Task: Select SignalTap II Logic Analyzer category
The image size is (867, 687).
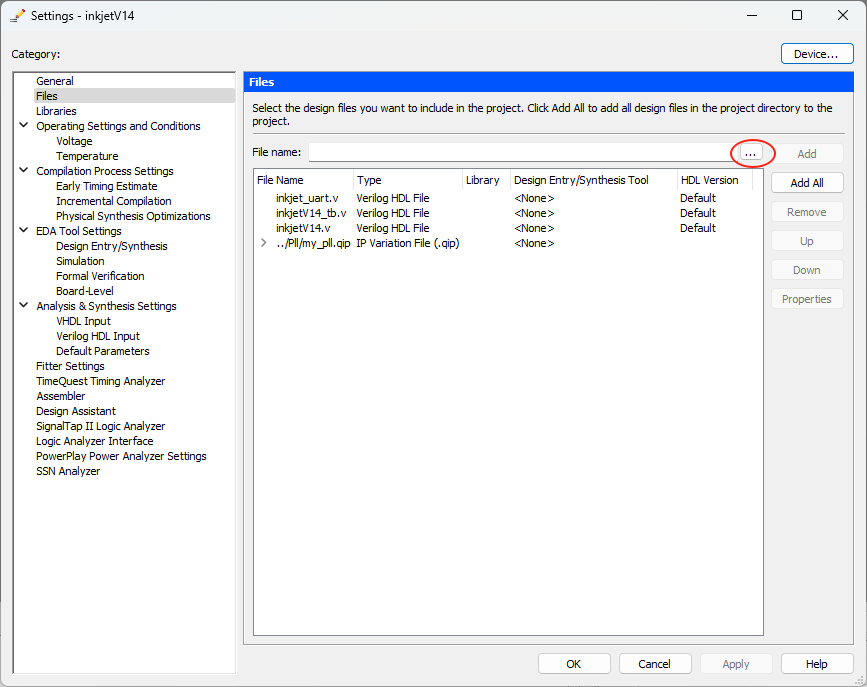Action: point(101,426)
